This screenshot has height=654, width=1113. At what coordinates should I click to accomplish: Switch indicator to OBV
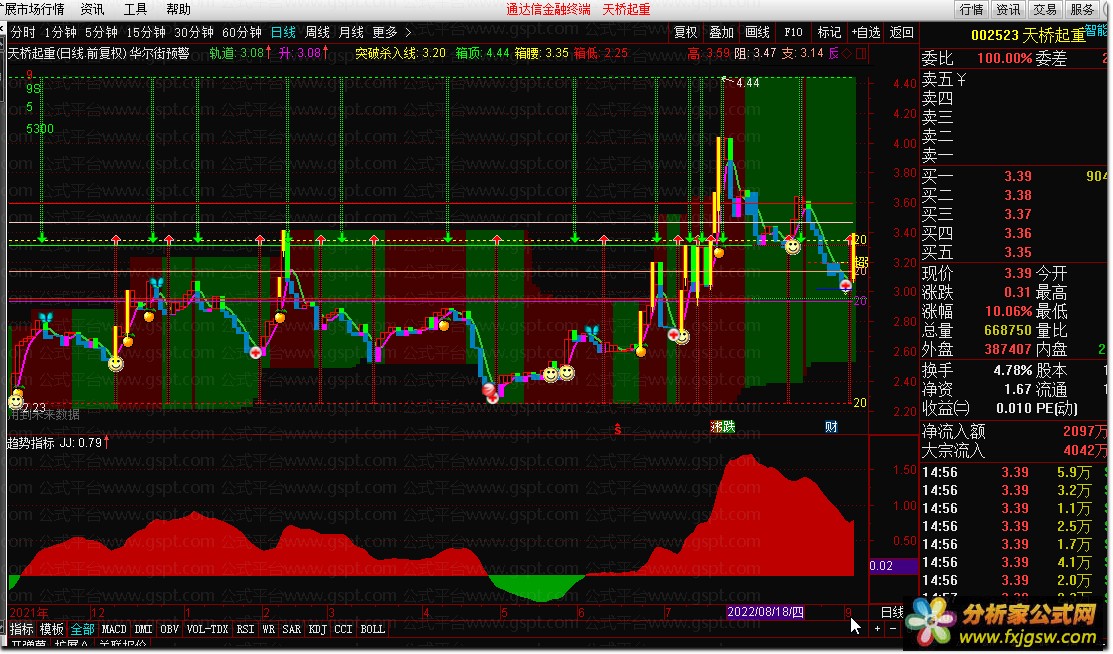pyautogui.click(x=169, y=629)
